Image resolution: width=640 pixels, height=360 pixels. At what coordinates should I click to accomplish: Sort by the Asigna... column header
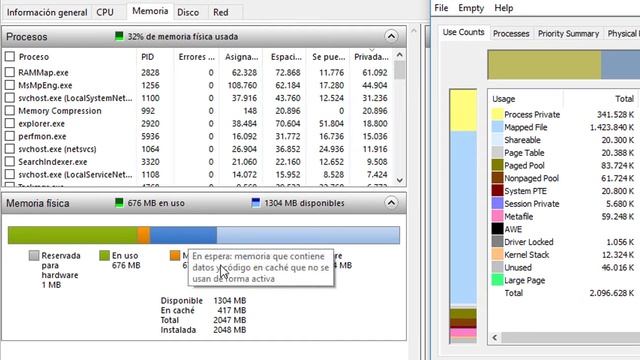click(x=241, y=57)
